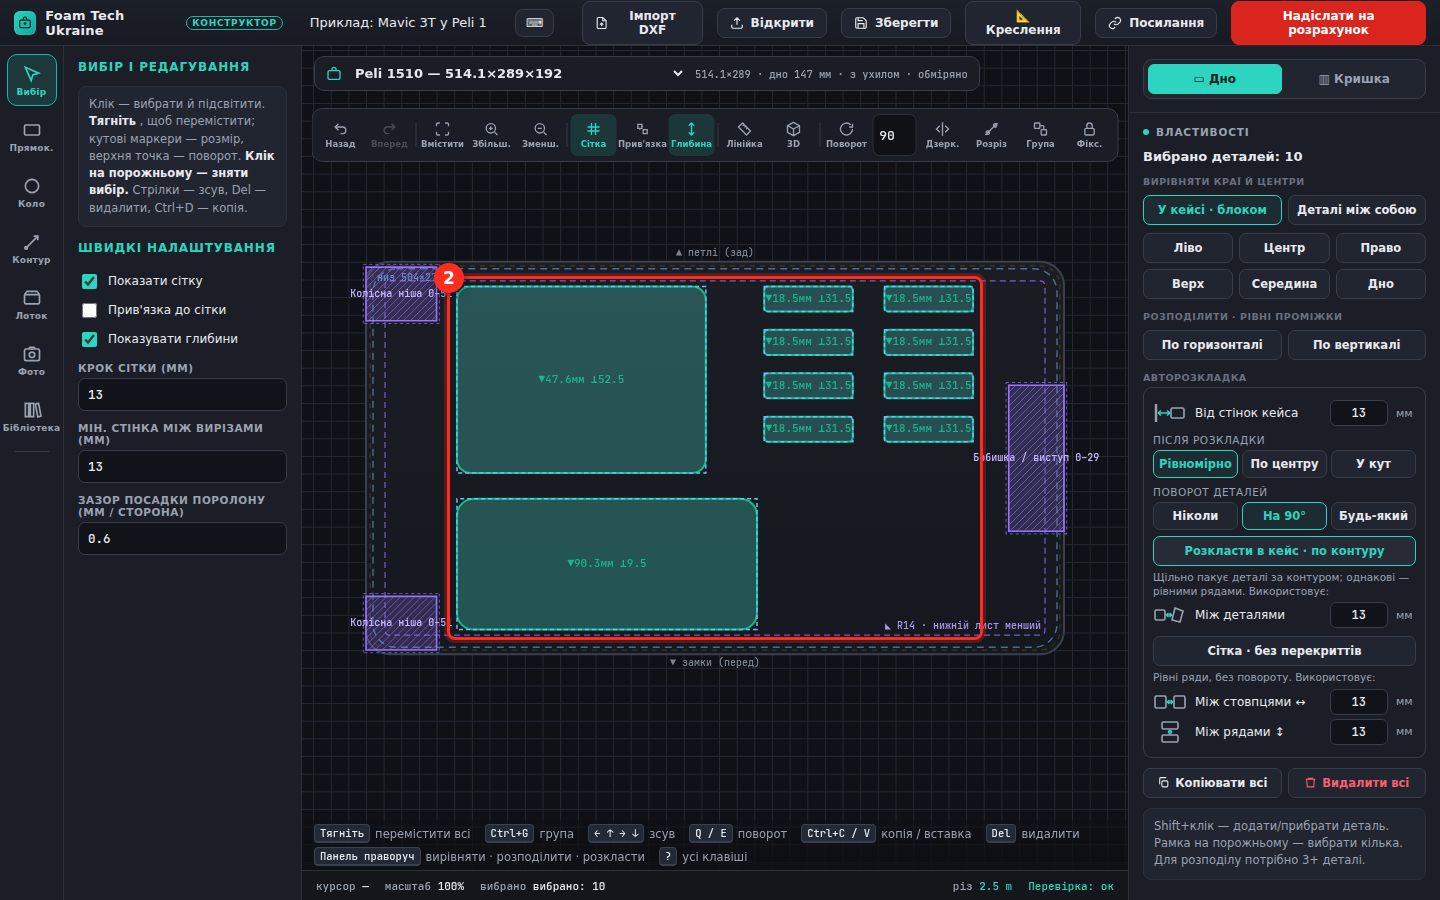Switch to the Дно tab
Image resolution: width=1440 pixels, height=900 pixels.
coord(1215,79)
